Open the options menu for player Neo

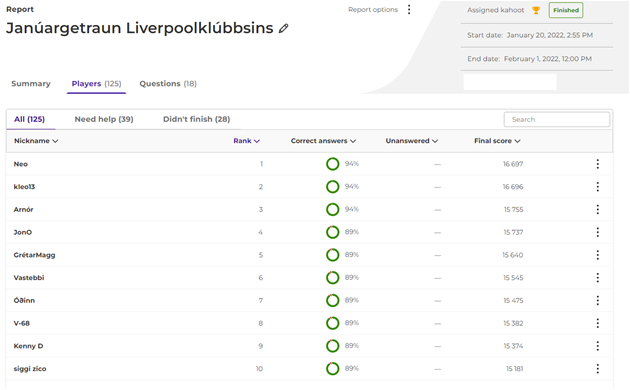click(597, 164)
